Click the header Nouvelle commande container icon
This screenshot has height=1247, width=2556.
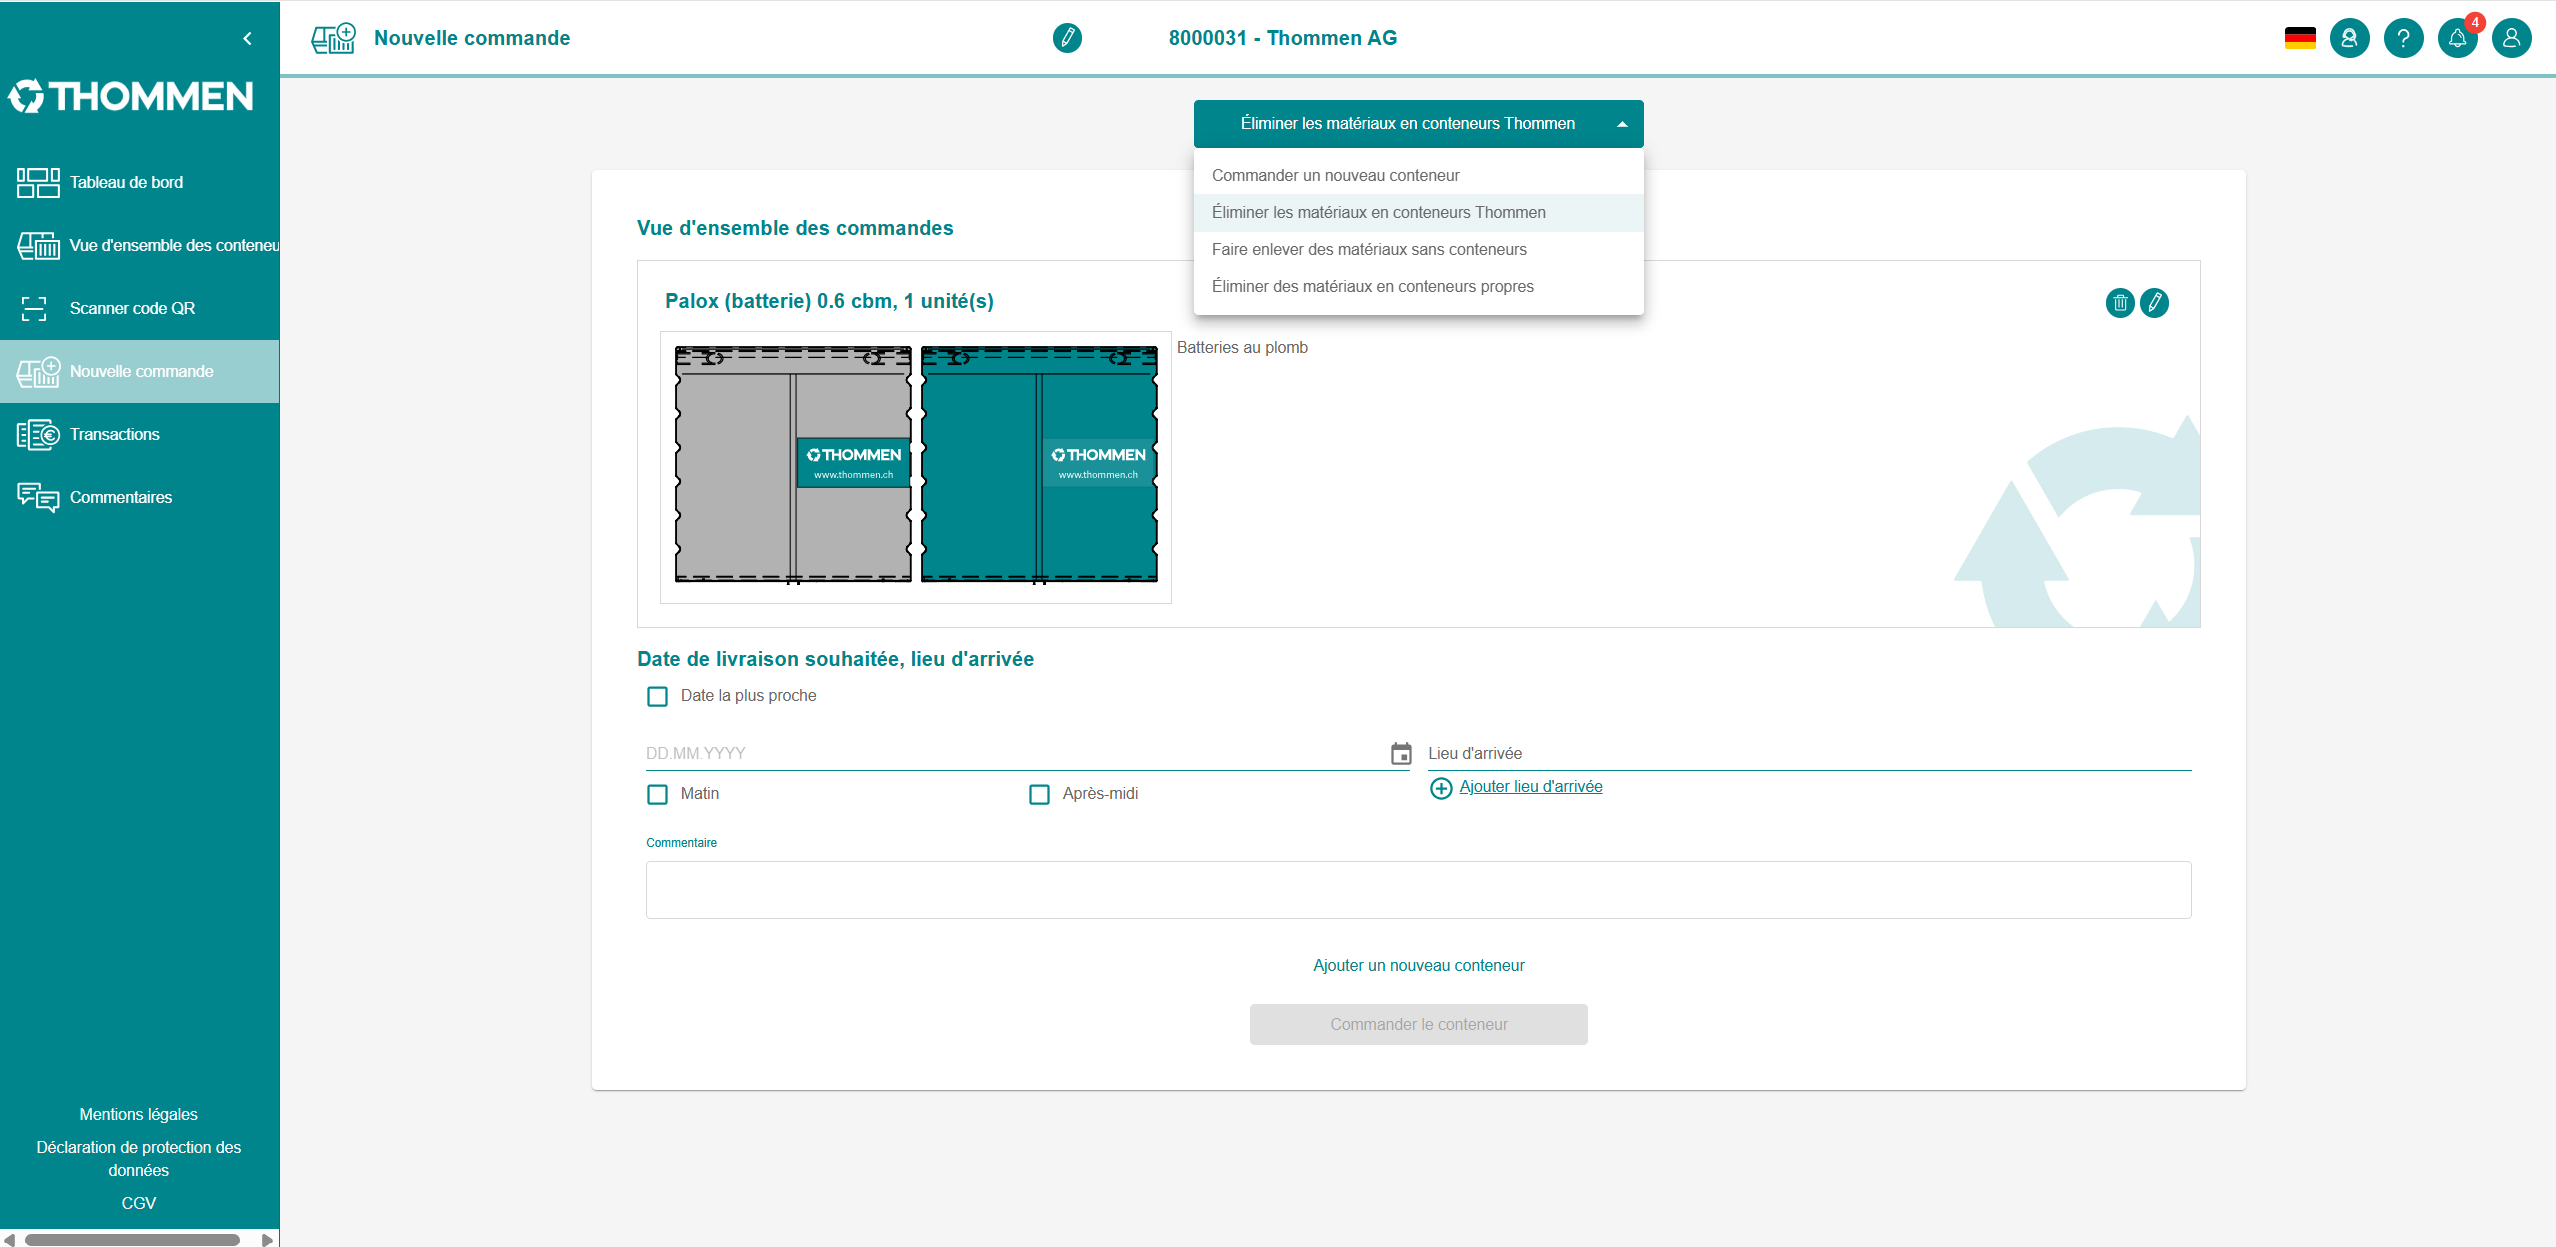tap(333, 38)
